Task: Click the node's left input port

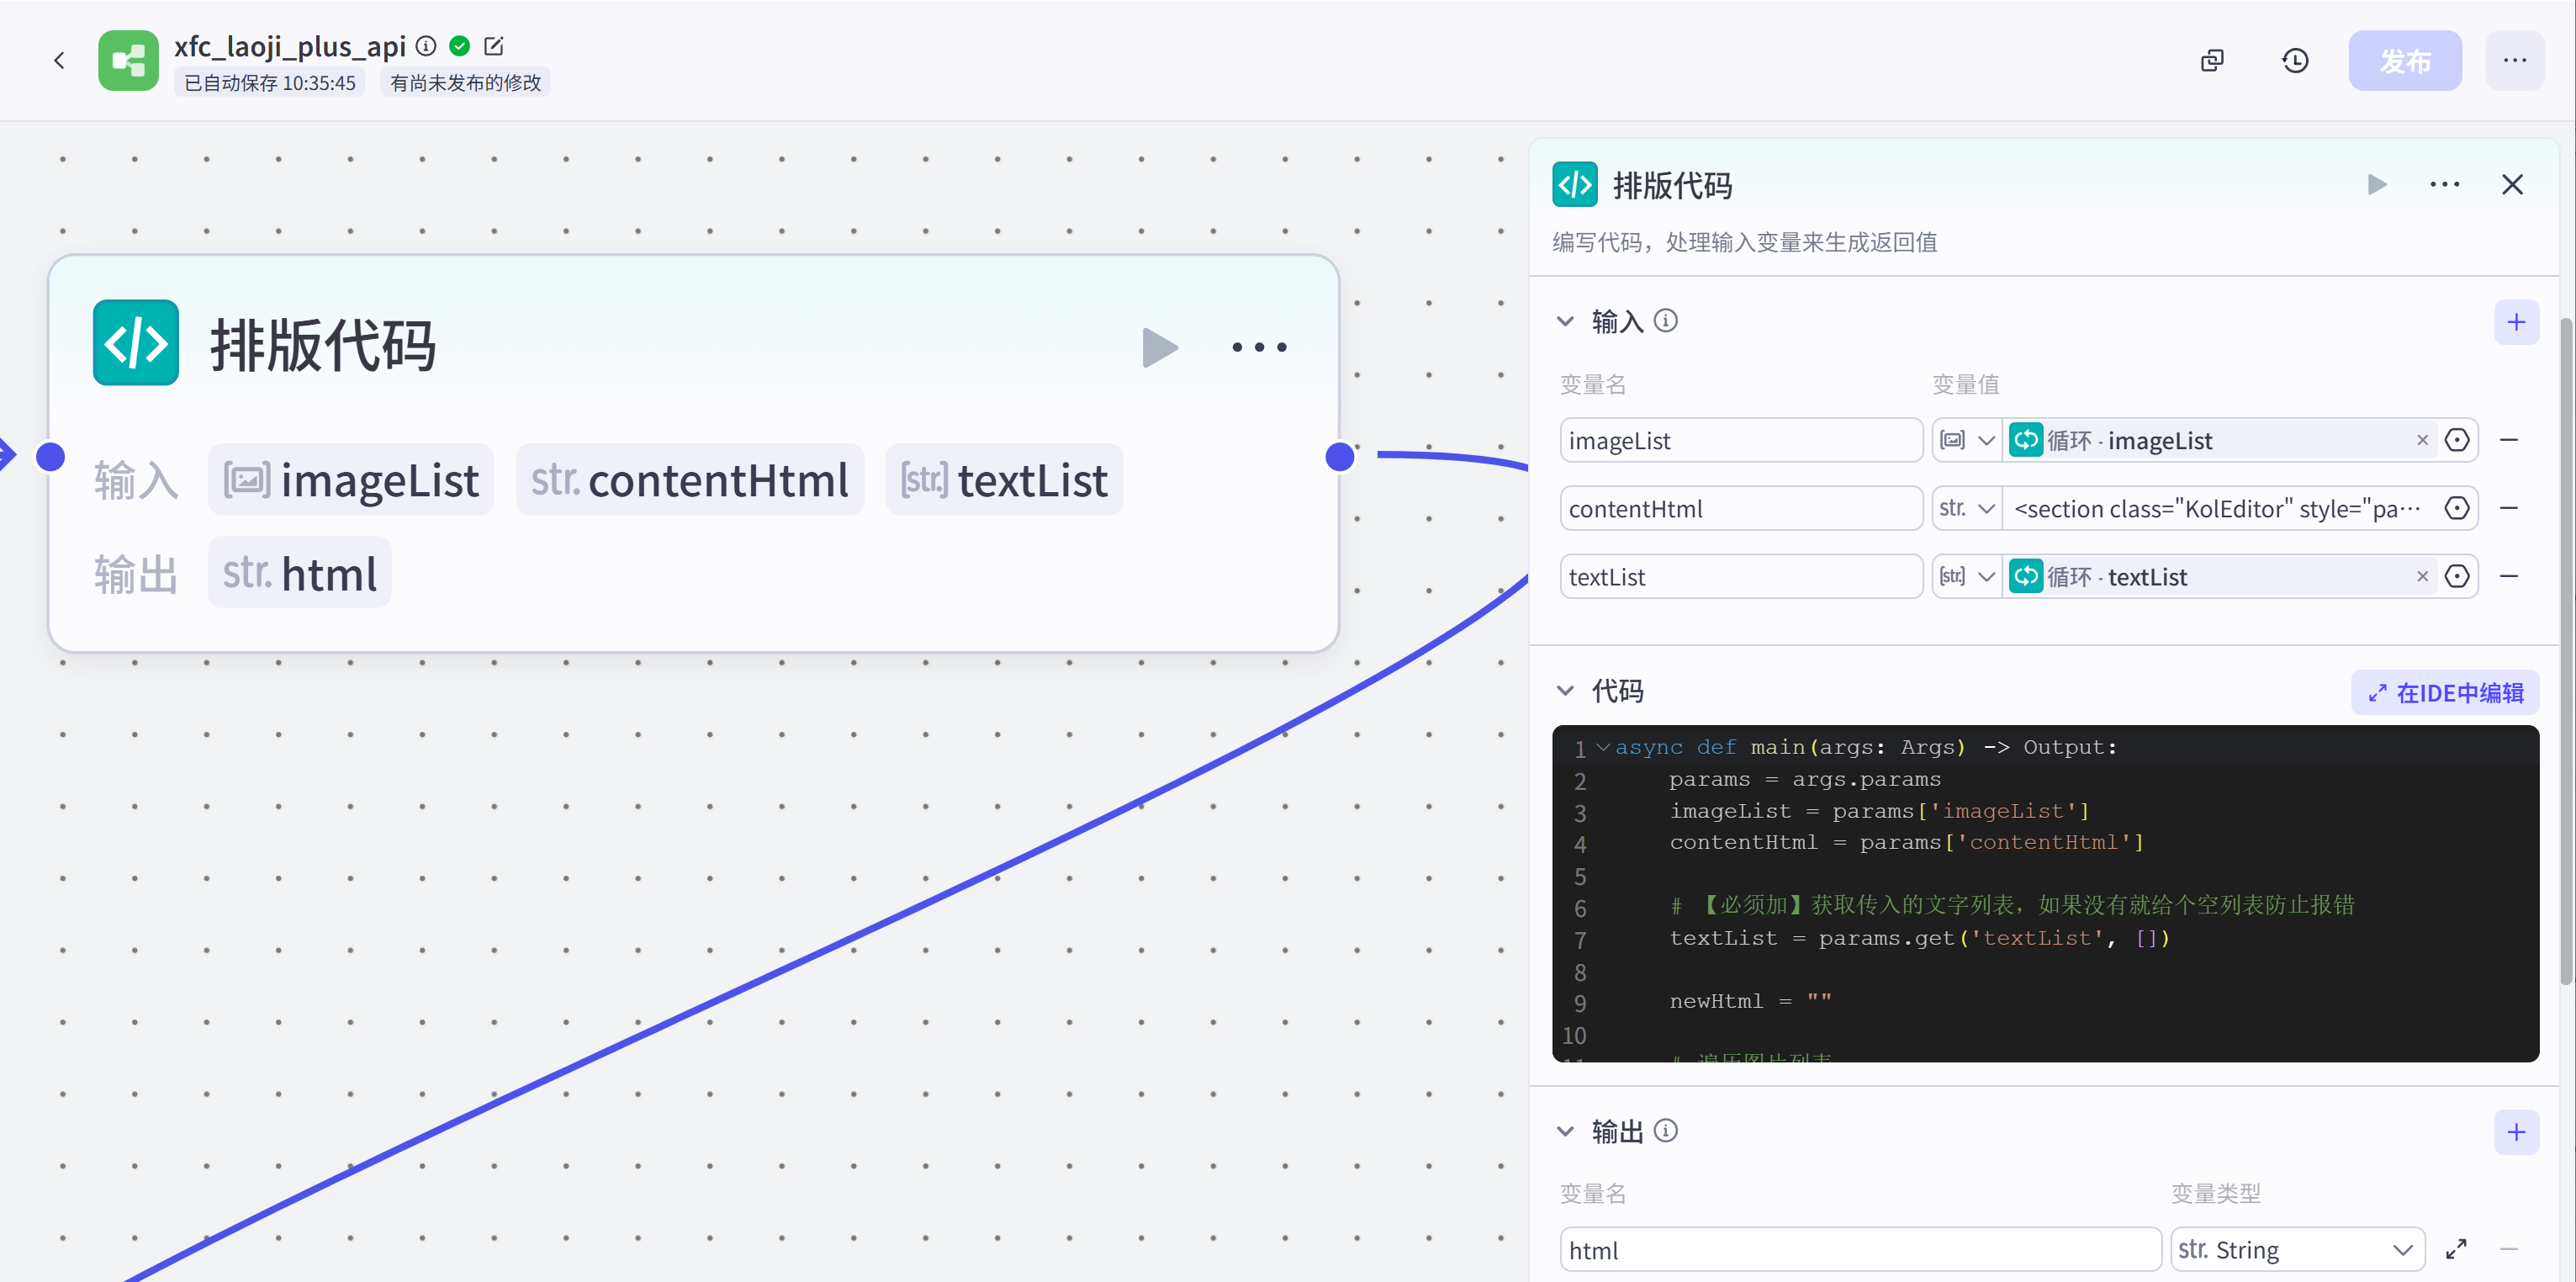Action: 50,456
